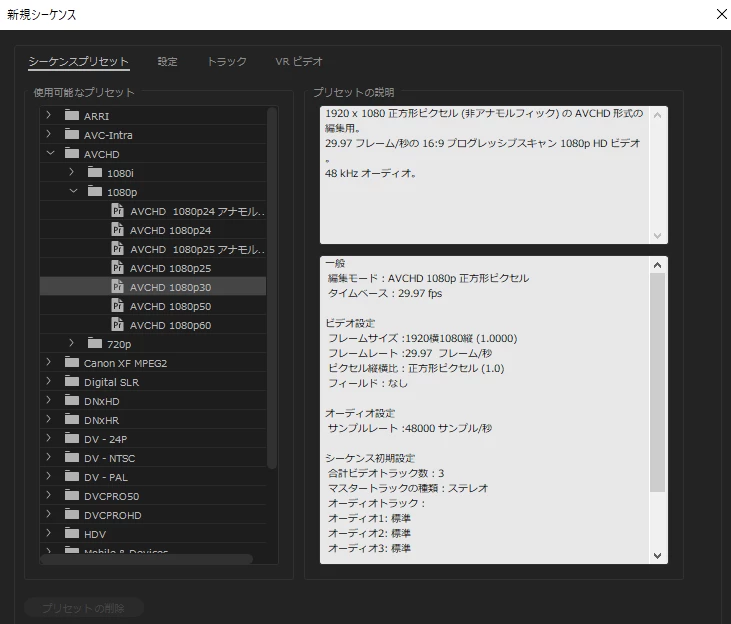Select the AVCHD 1080p50 preset name
731x624 pixels.
(x=171, y=306)
